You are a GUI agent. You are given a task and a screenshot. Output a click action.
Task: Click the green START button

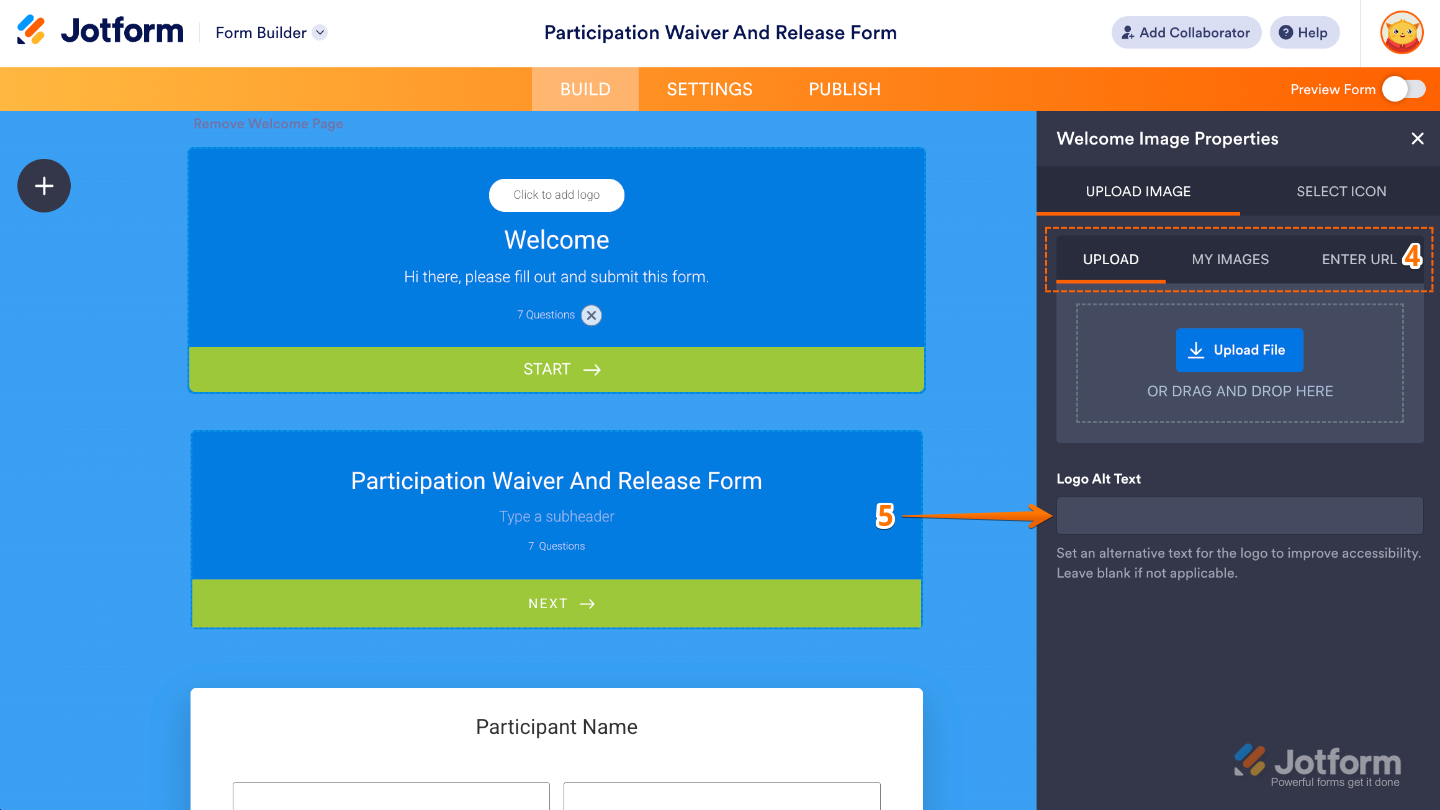pyautogui.click(x=557, y=369)
